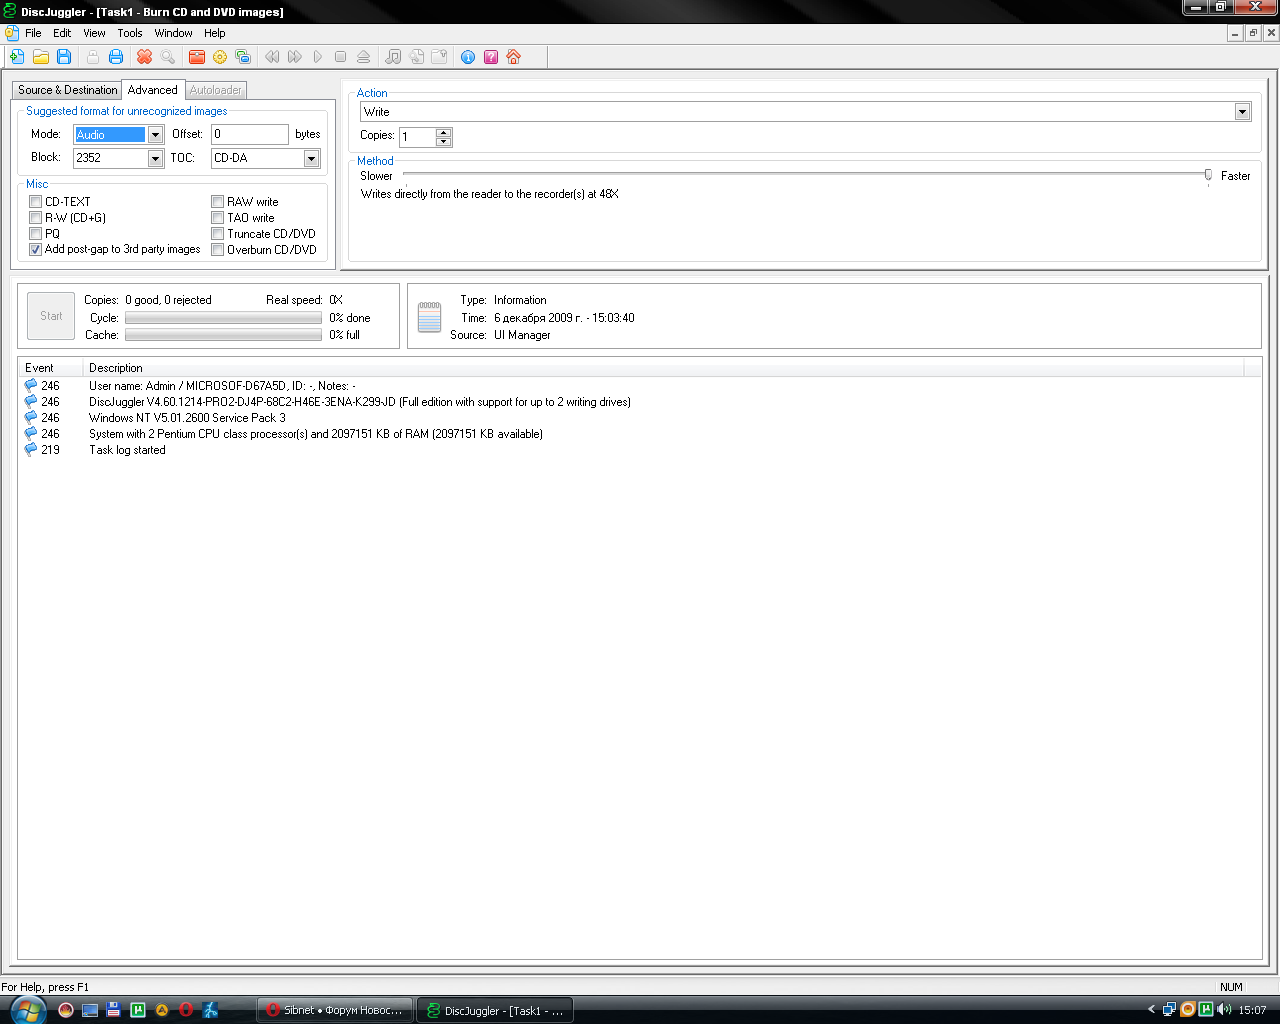
Task: Open the View menu
Action: (x=94, y=33)
